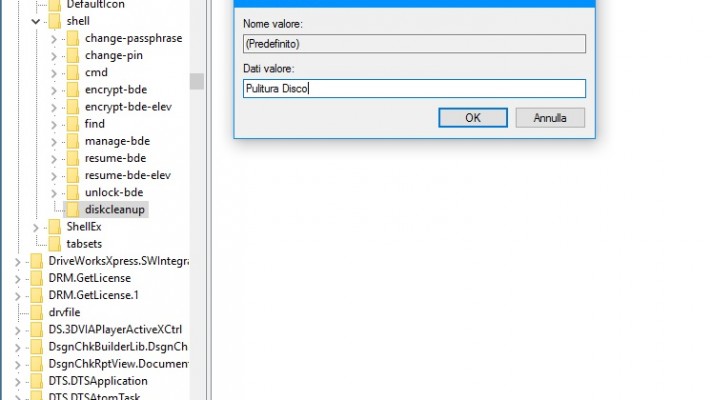Expand the find key
This screenshot has height=400, width=712.
pyautogui.click(x=54, y=125)
